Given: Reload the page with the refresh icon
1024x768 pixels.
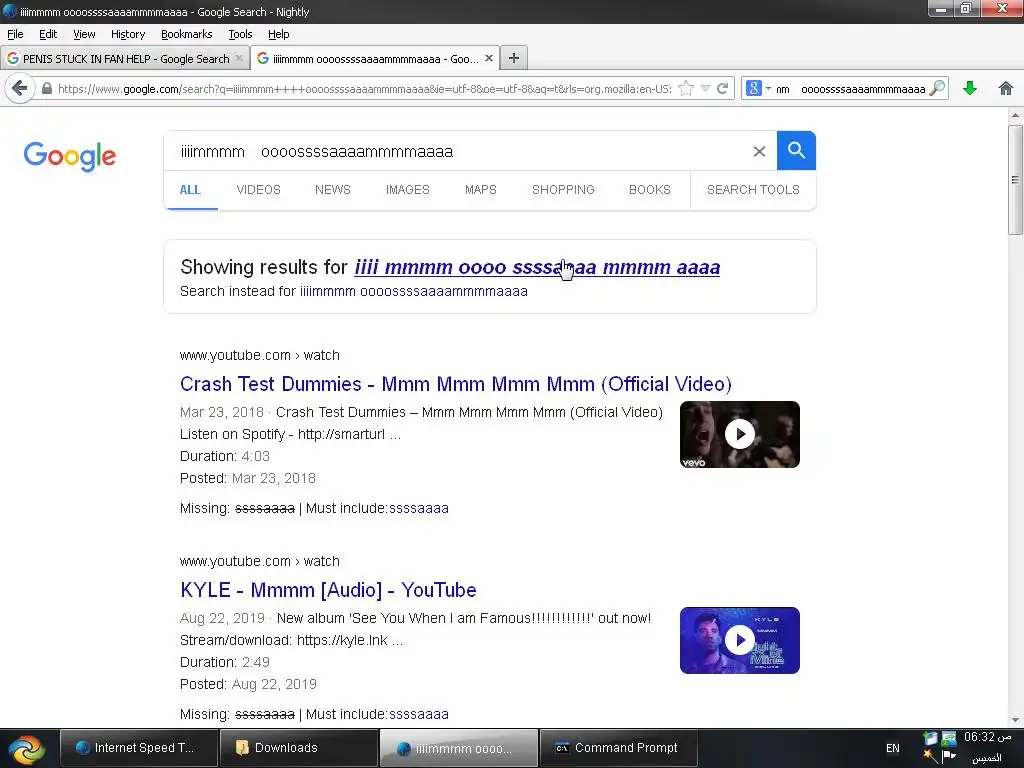Looking at the screenshot, I should click(x=722, y=88).
